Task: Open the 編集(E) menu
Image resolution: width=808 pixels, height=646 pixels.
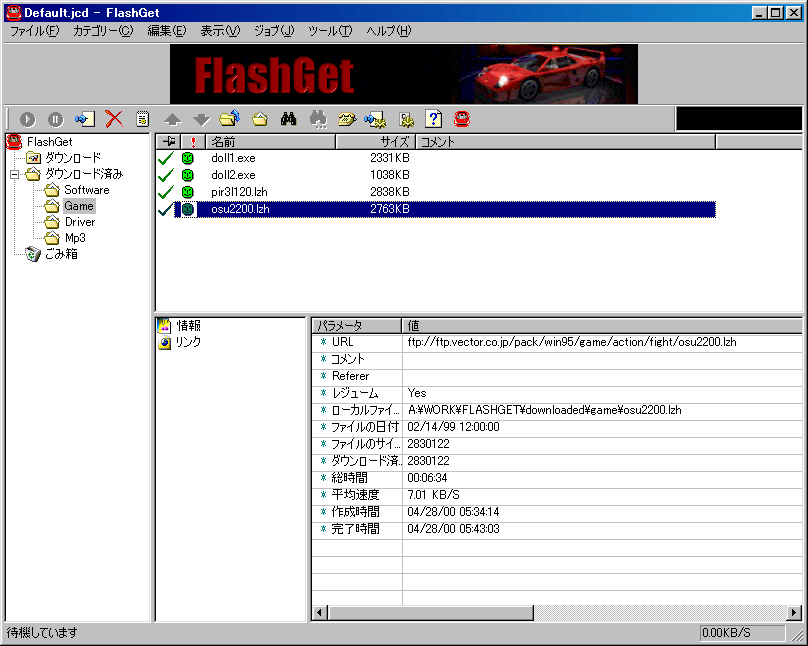Action: (167, 31)
